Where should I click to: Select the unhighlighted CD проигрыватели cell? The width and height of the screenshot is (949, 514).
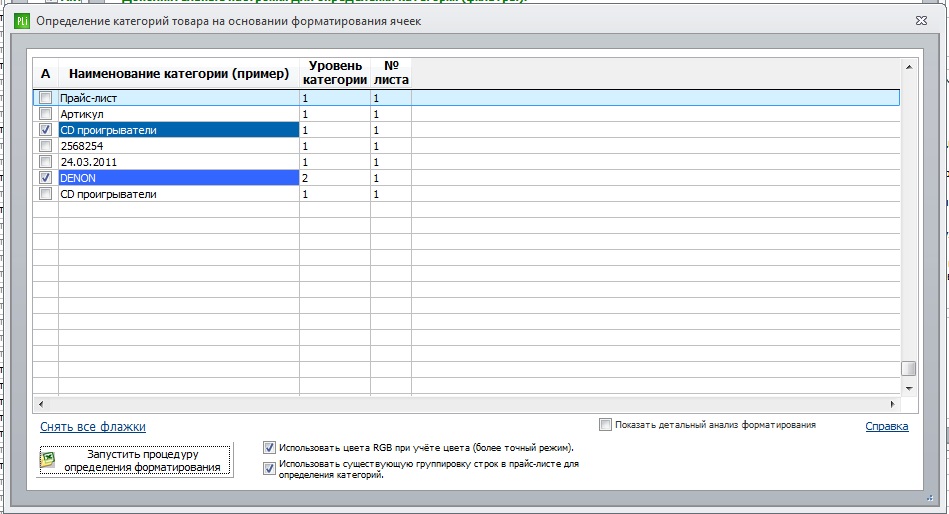click(x=179, y=194)
